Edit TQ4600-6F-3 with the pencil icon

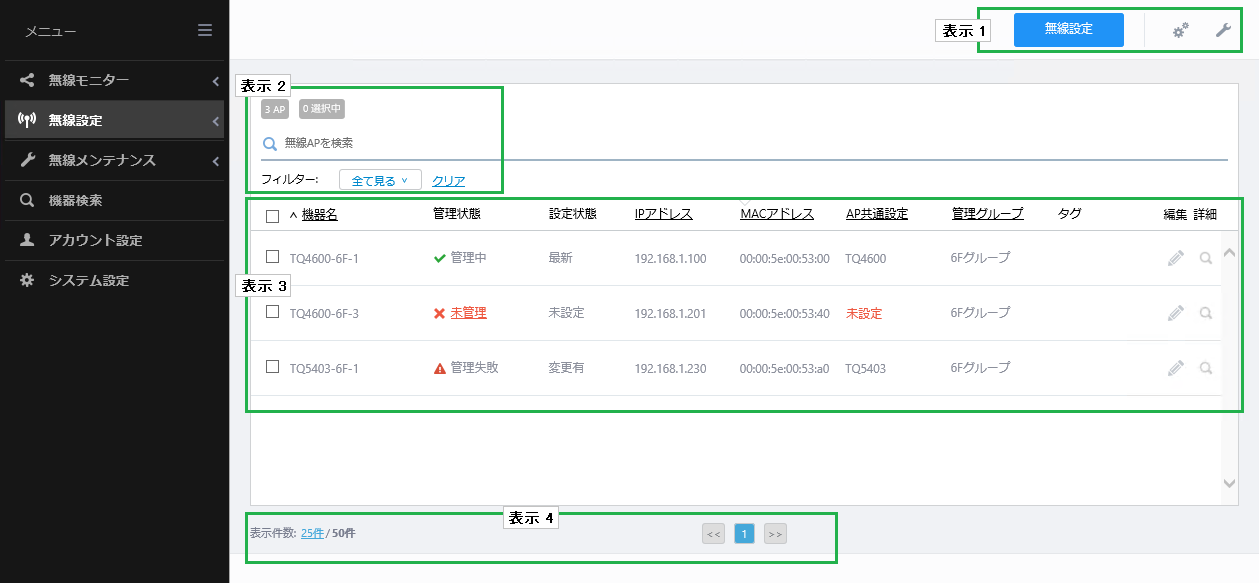tap(1175, 313)
